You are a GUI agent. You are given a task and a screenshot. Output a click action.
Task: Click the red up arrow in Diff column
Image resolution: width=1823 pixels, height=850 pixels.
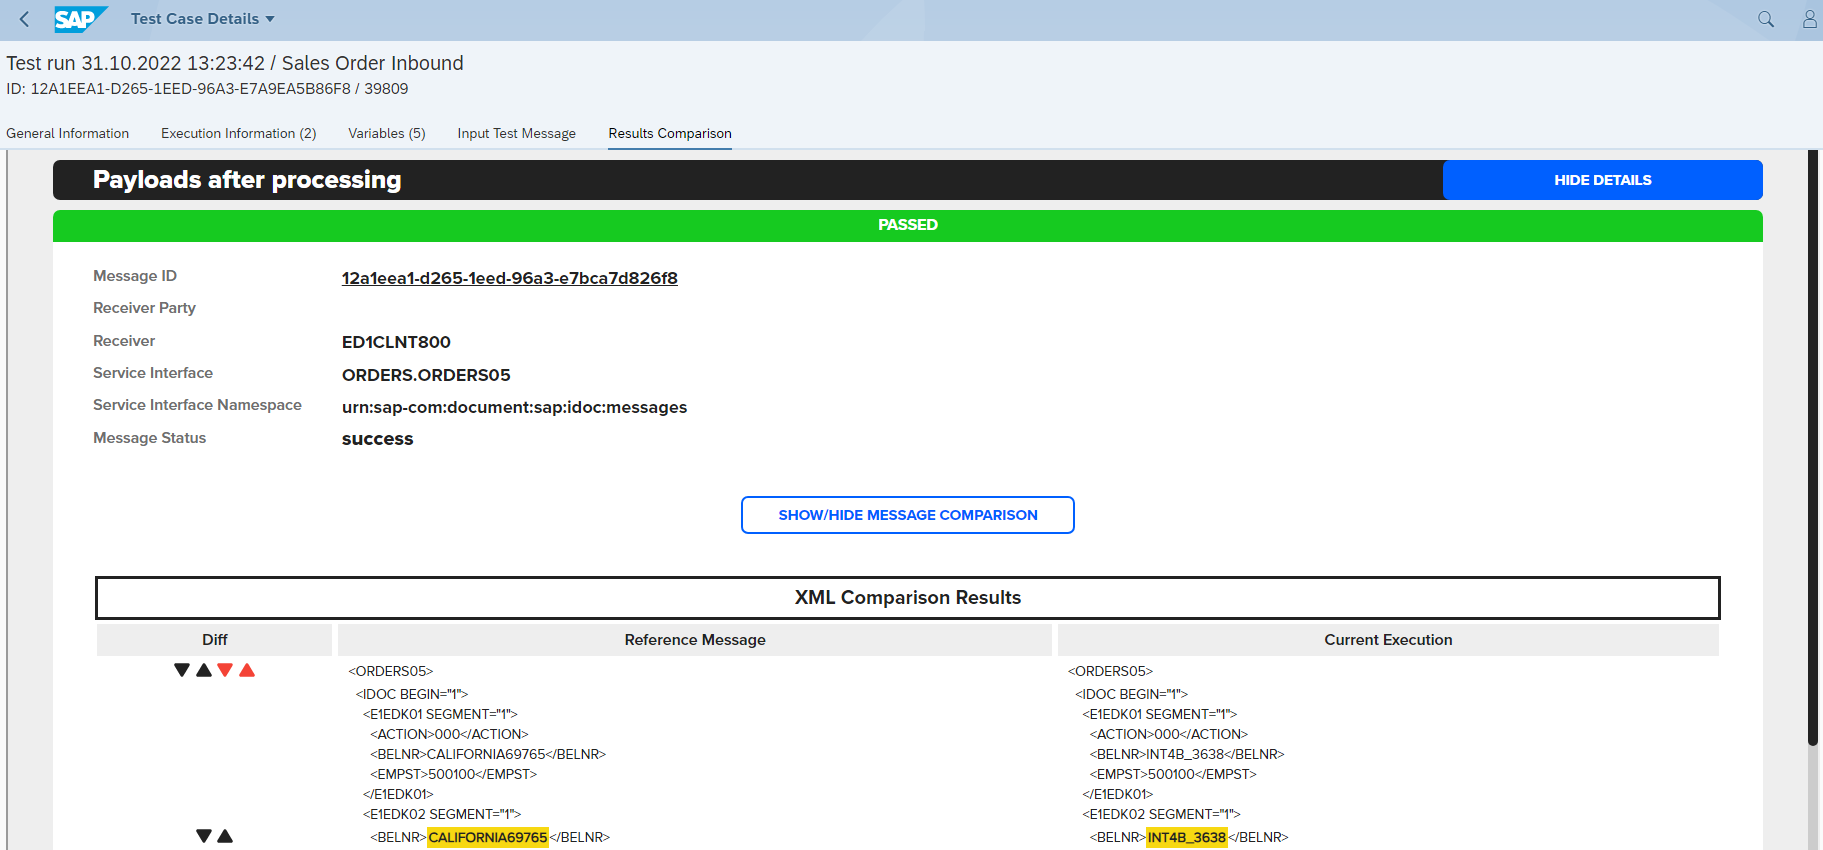(247, 670)
